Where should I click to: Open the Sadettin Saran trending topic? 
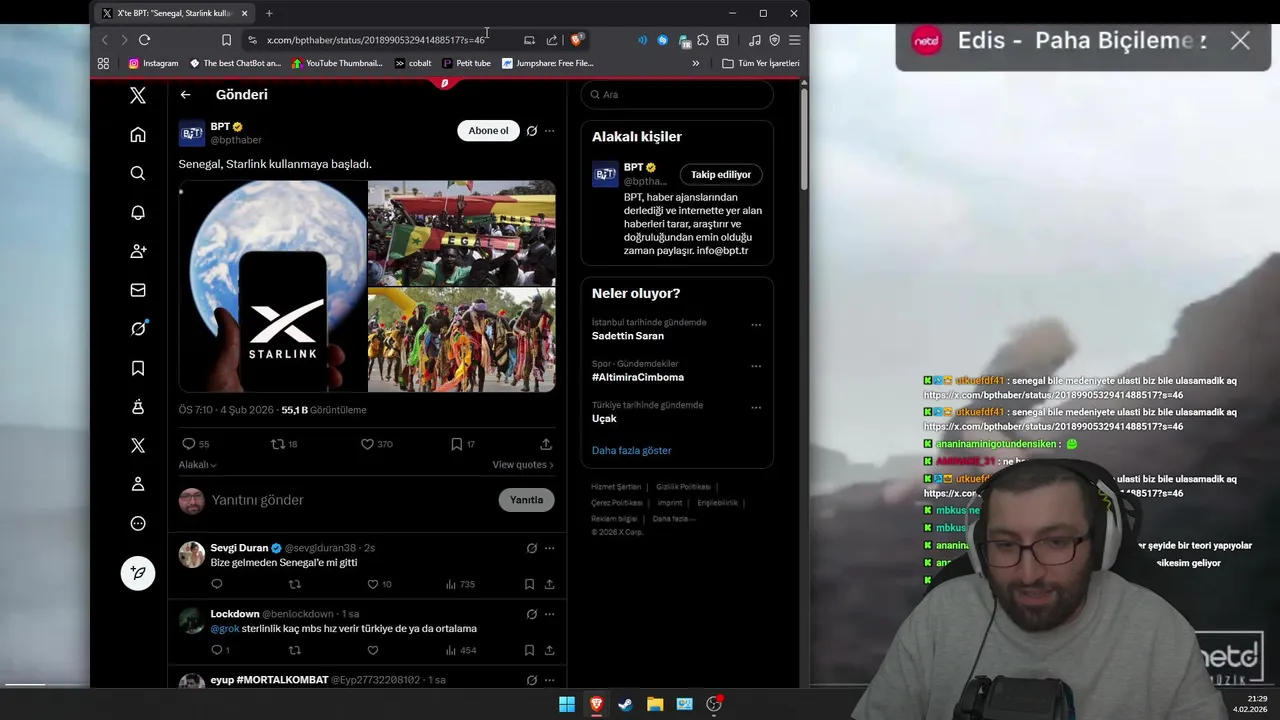coord(628,336)
